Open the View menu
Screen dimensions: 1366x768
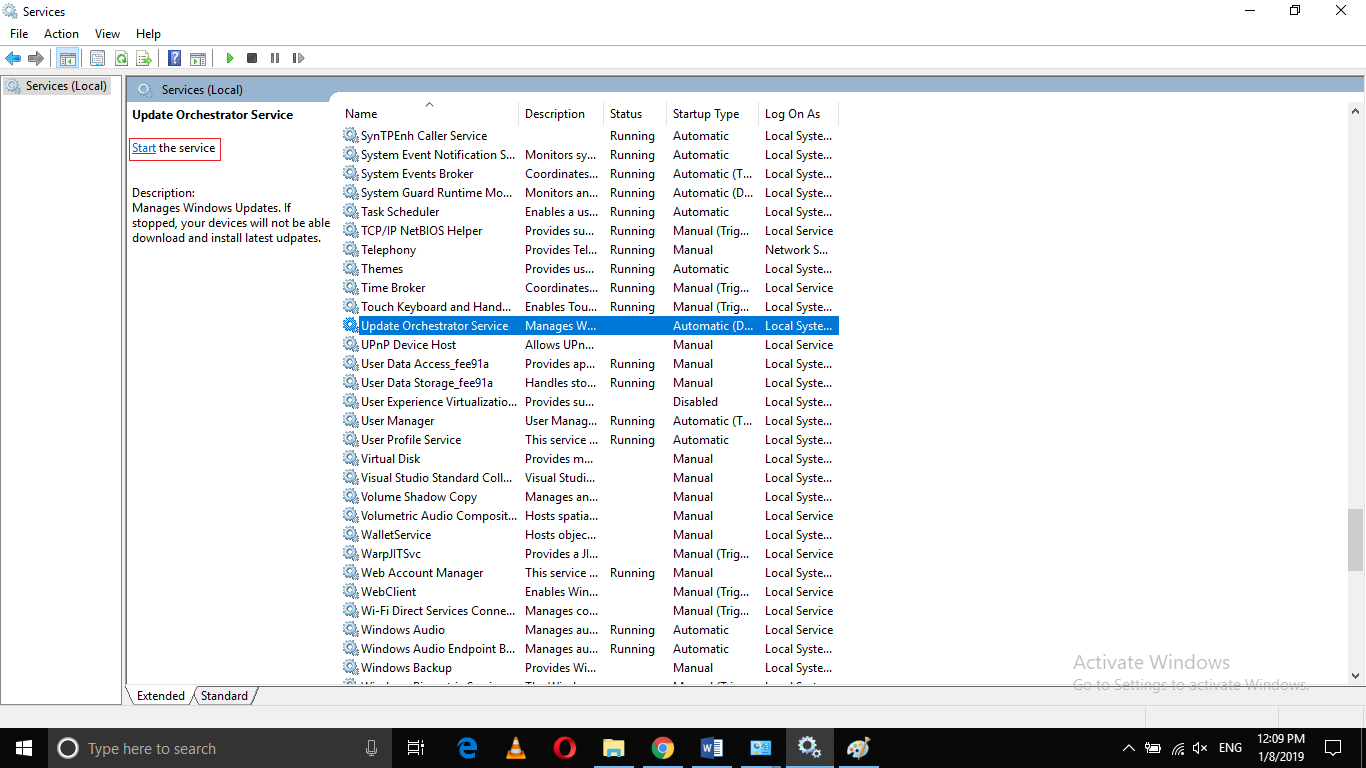point(106,33)
